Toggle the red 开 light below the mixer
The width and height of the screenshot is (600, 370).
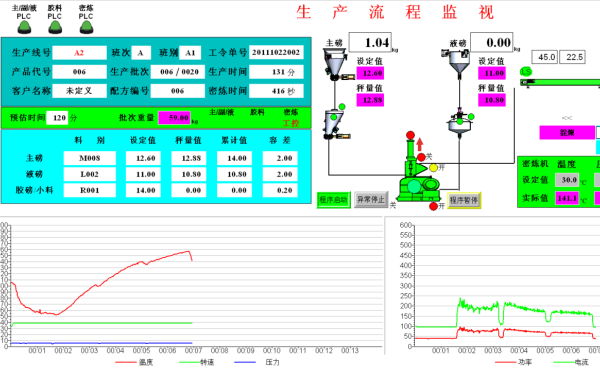[433, 206]
